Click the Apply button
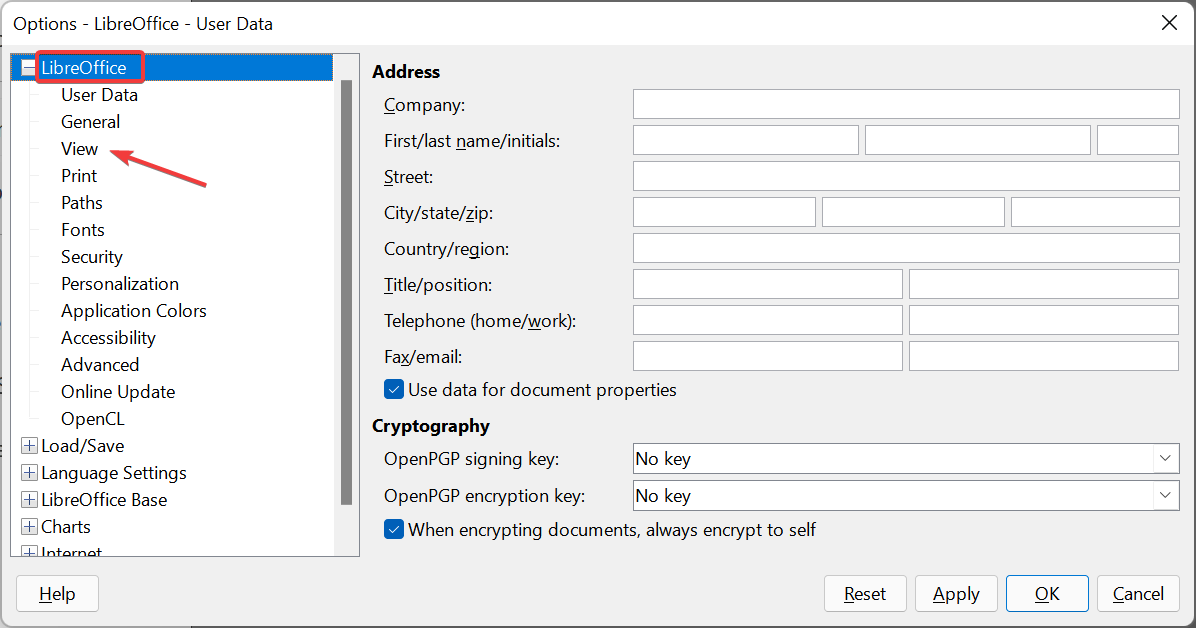 [x=955, y=594]
